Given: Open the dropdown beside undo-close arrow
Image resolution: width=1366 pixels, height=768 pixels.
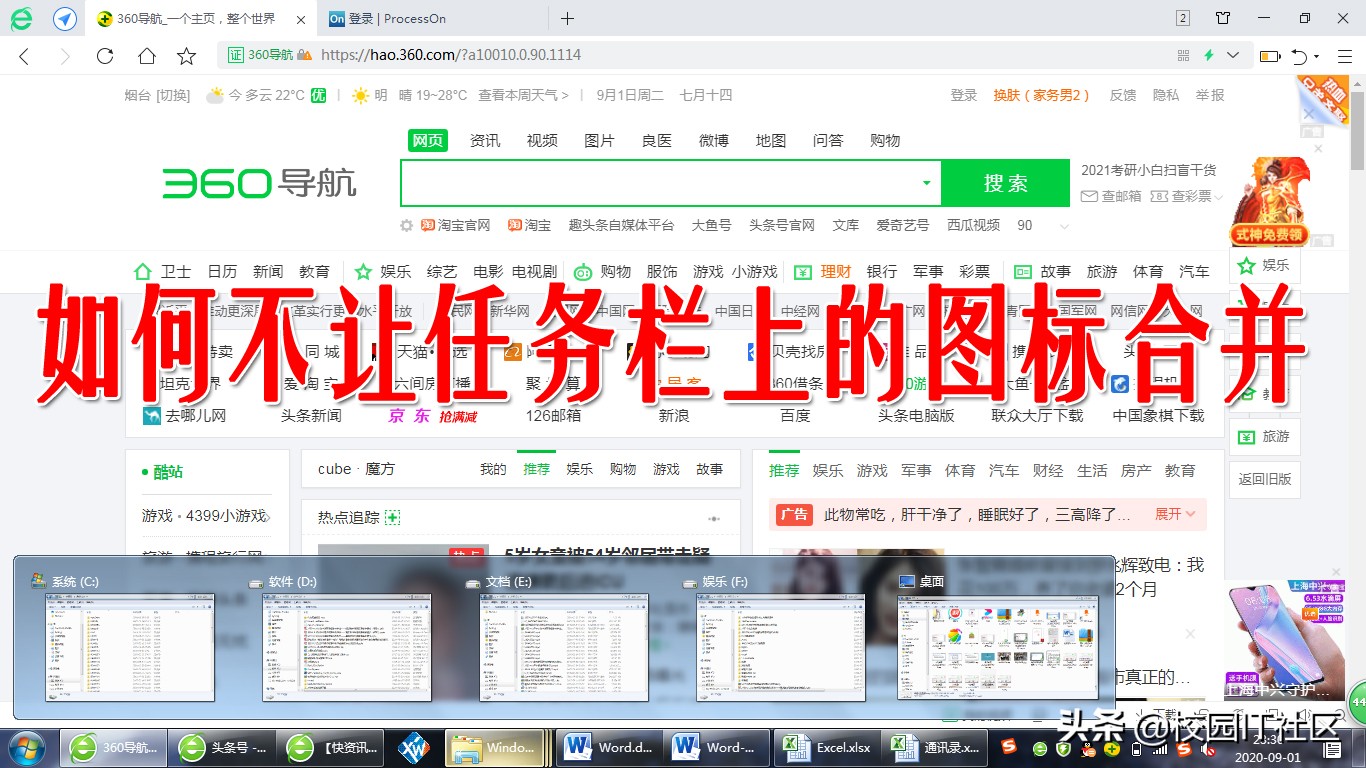Looking at the screenshot, I should point(1317,56).
